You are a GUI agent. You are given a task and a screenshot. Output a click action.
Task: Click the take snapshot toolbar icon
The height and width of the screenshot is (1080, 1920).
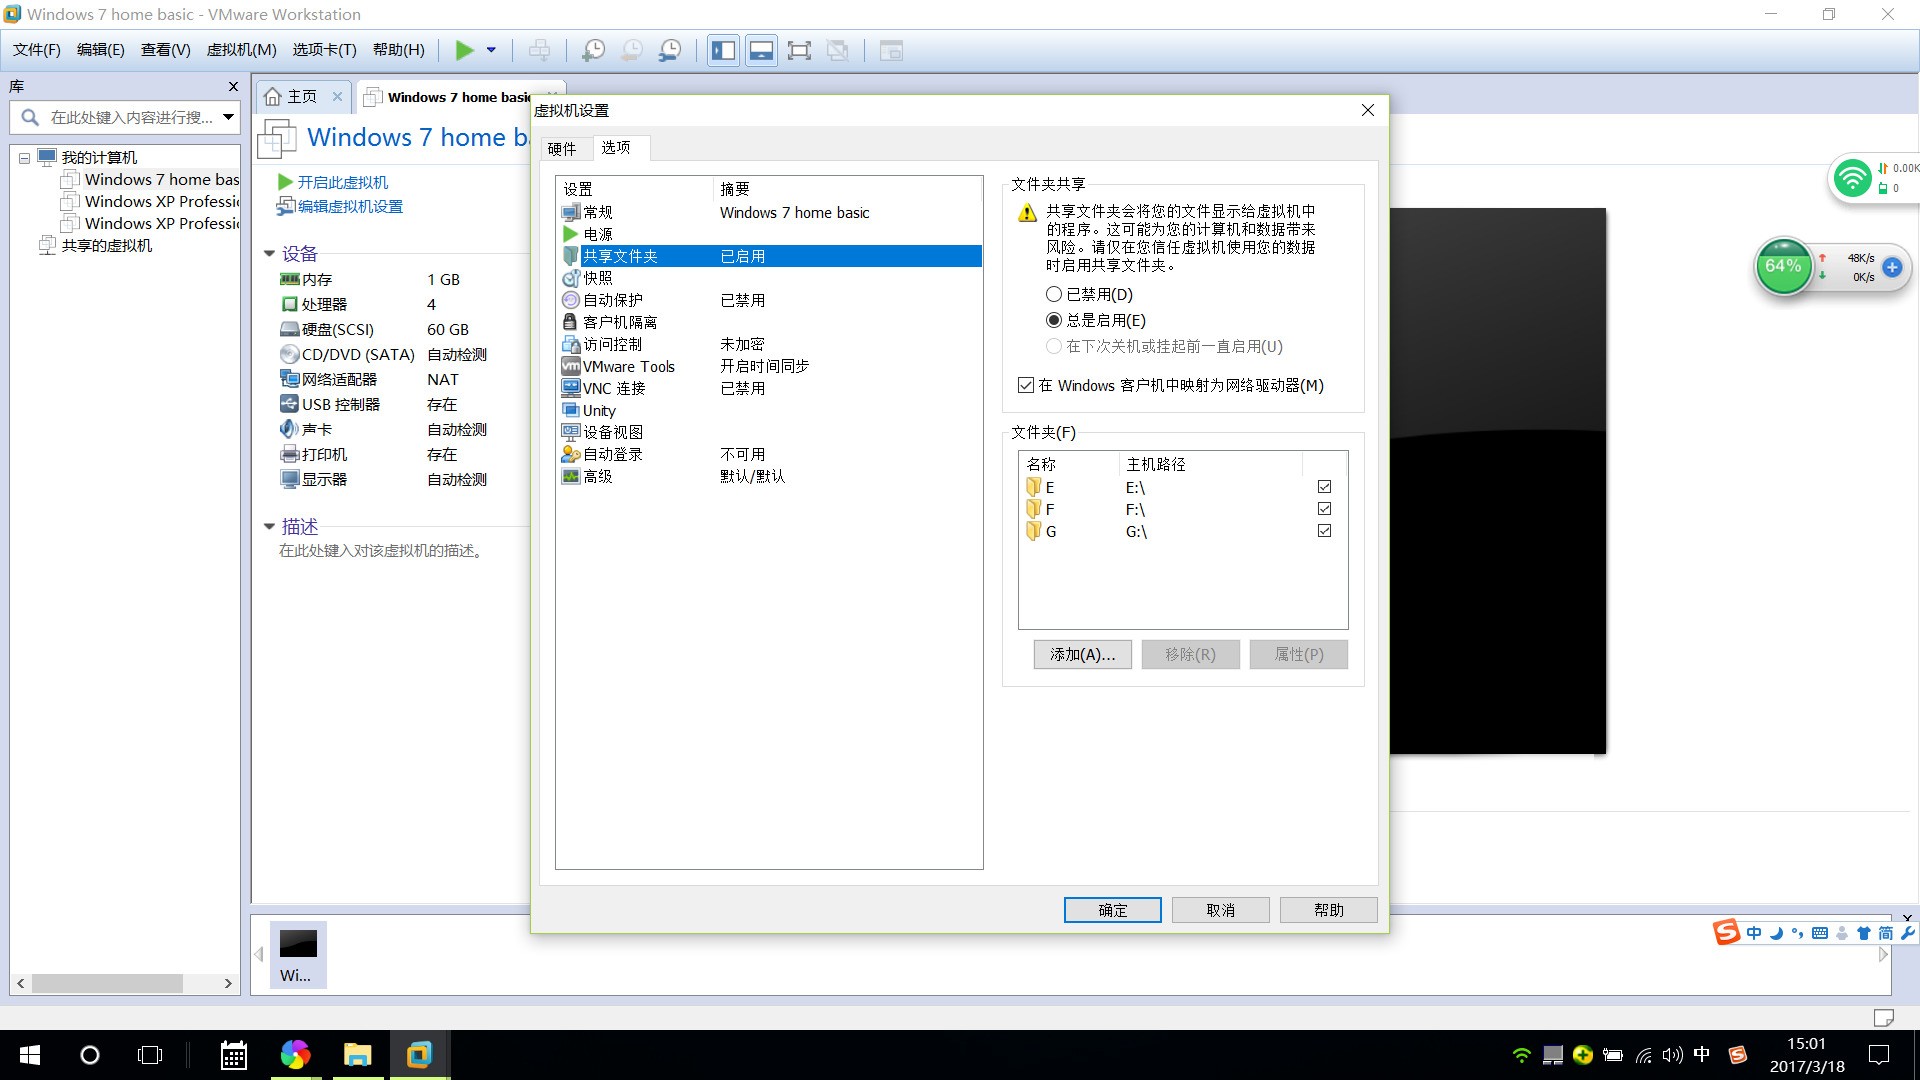593,50
